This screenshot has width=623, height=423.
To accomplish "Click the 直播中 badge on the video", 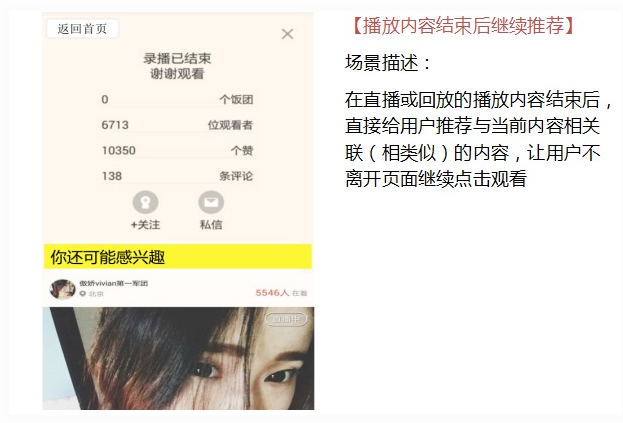I will pos(286,319).
